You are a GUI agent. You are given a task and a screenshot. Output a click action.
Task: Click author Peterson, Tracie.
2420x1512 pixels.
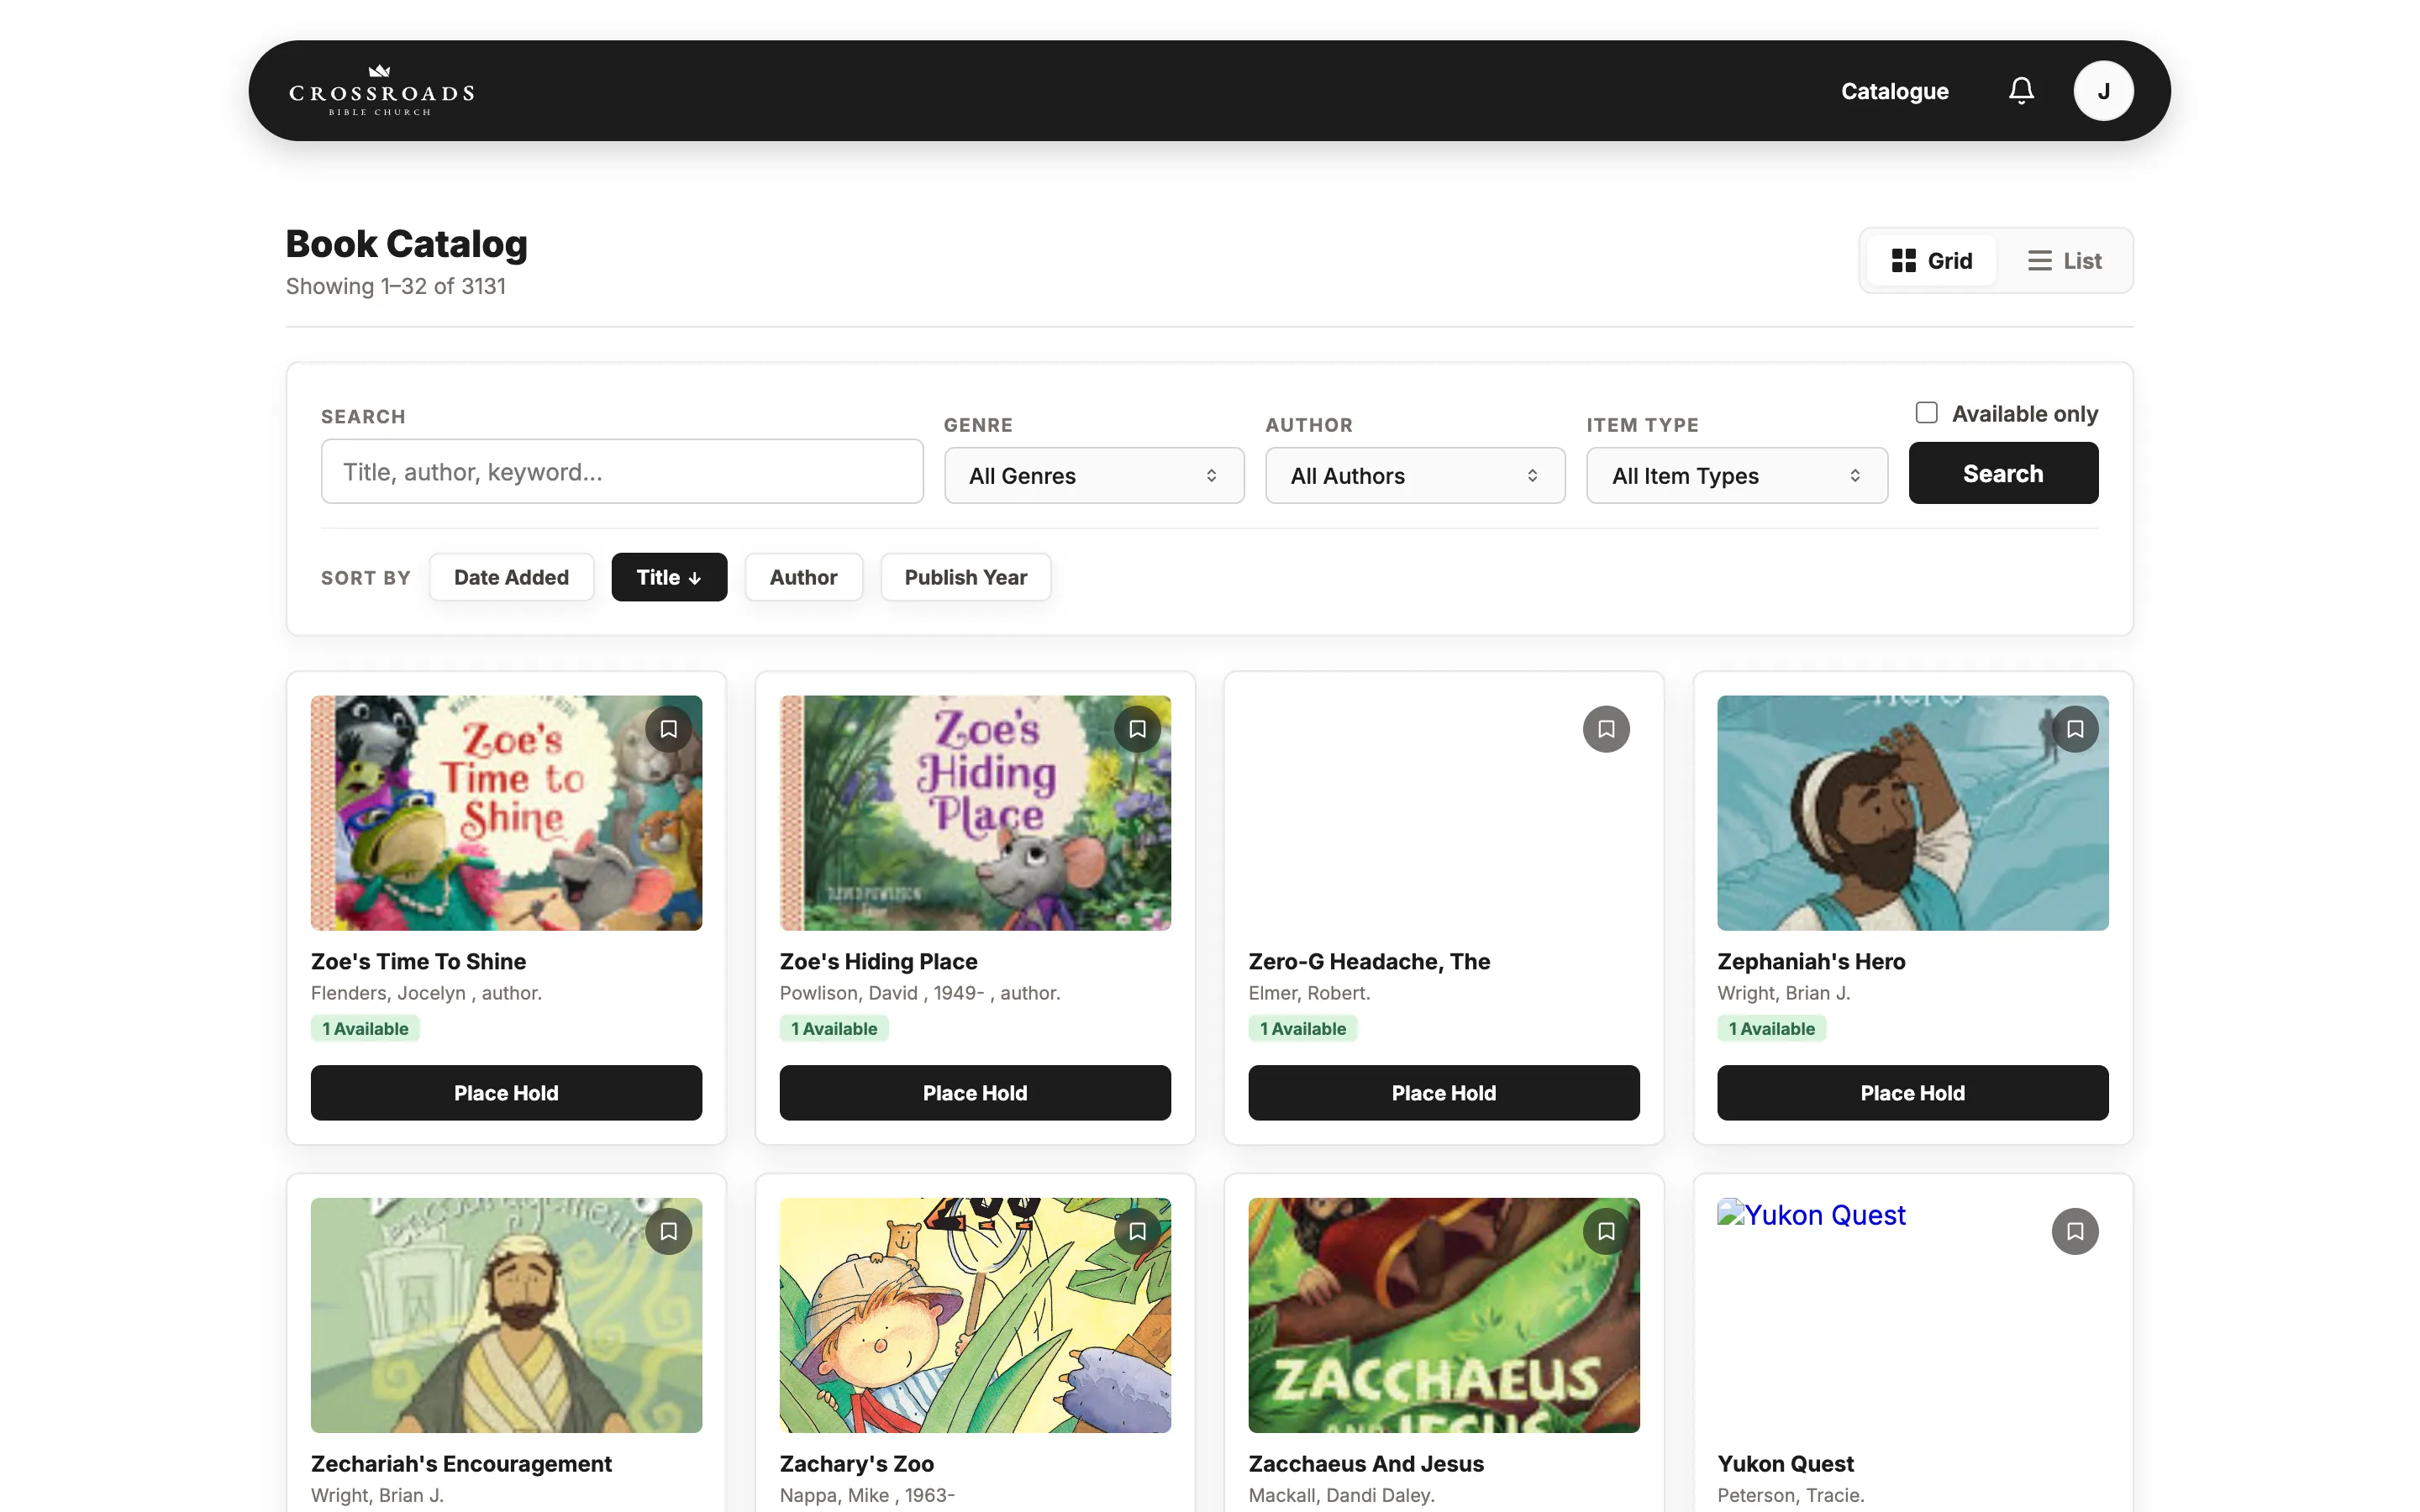[x=1790, y=1495]
